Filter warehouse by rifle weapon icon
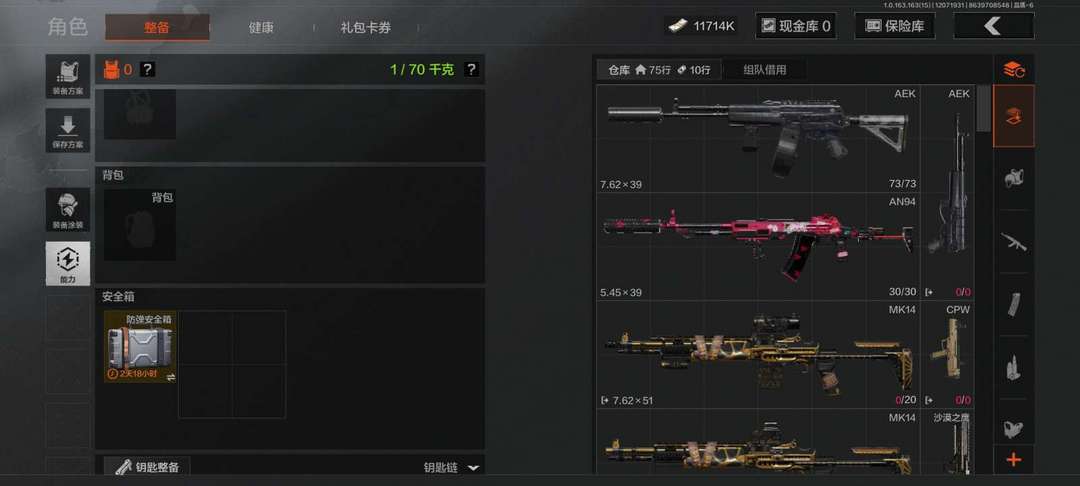Screen dimensions: 1080x486 tap(1013, 242)
